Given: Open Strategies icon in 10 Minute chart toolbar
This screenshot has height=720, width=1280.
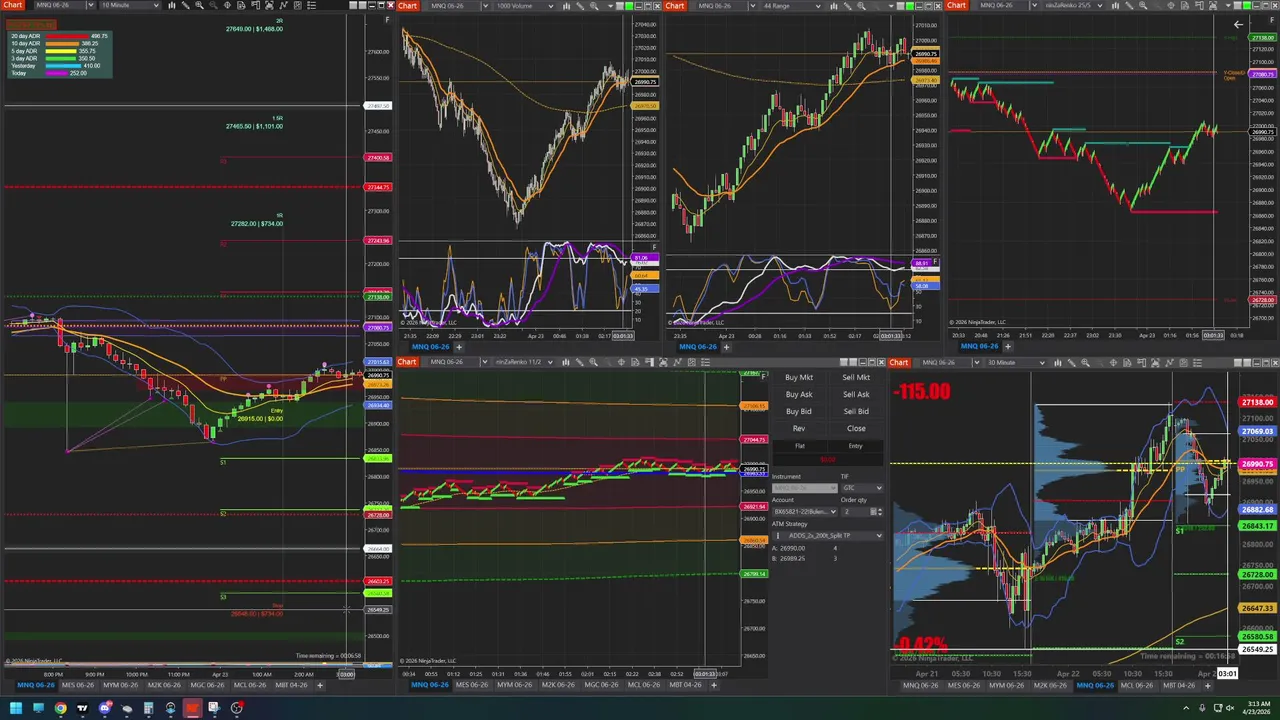Looking at the screenshot, I should click(x=297, y=5).
